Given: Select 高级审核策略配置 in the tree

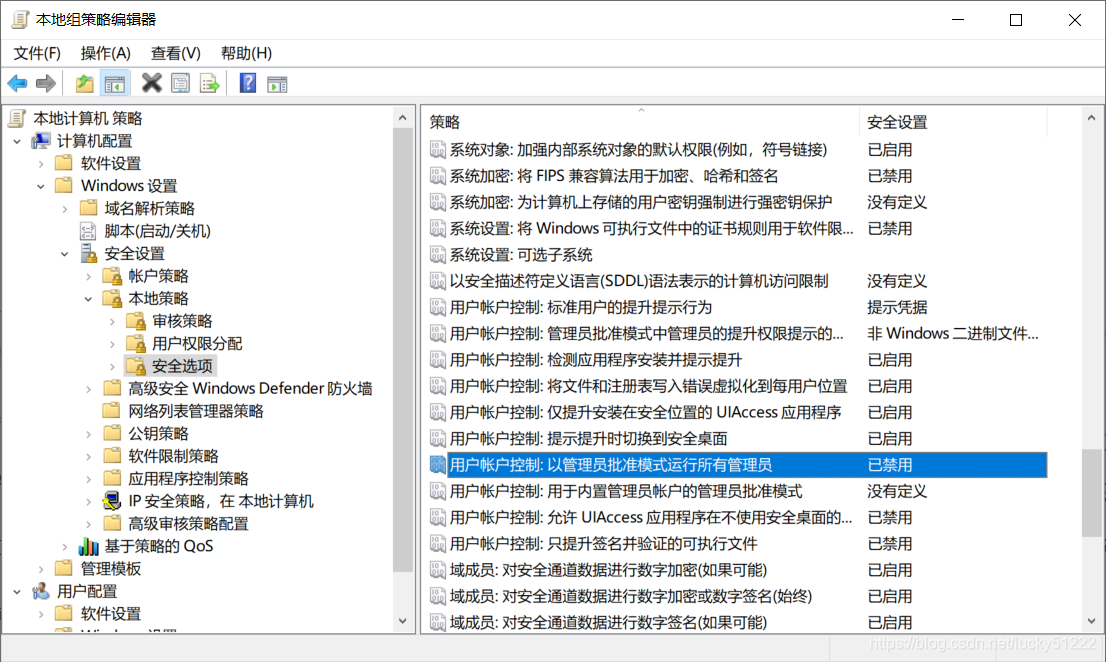Looking at the screenshot, I should click(x=188, y=524).
